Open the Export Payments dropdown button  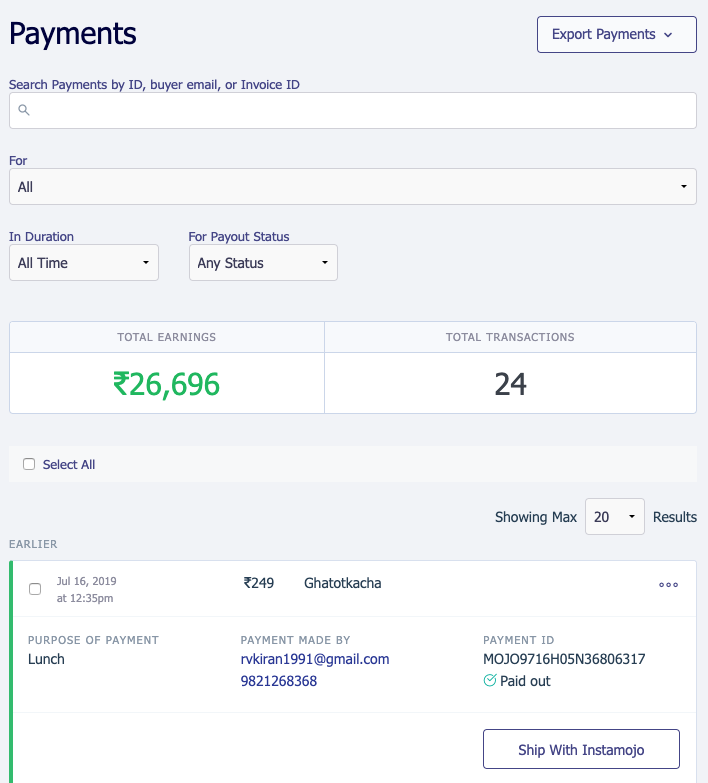(616, 34)
